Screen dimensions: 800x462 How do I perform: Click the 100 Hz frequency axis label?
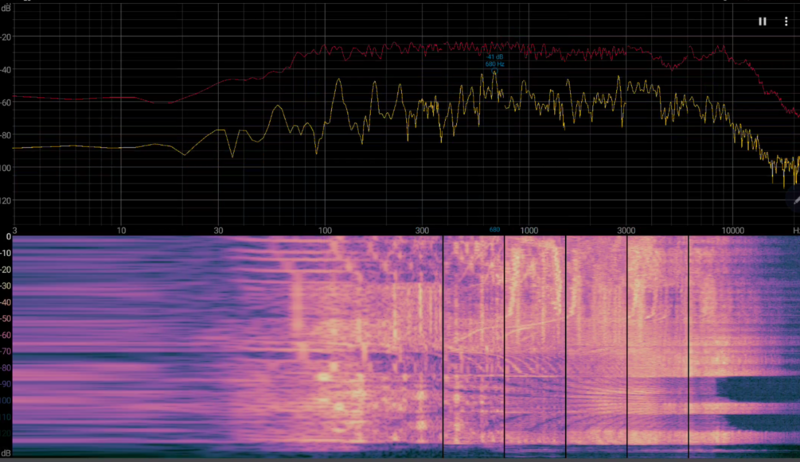point(323,229)
